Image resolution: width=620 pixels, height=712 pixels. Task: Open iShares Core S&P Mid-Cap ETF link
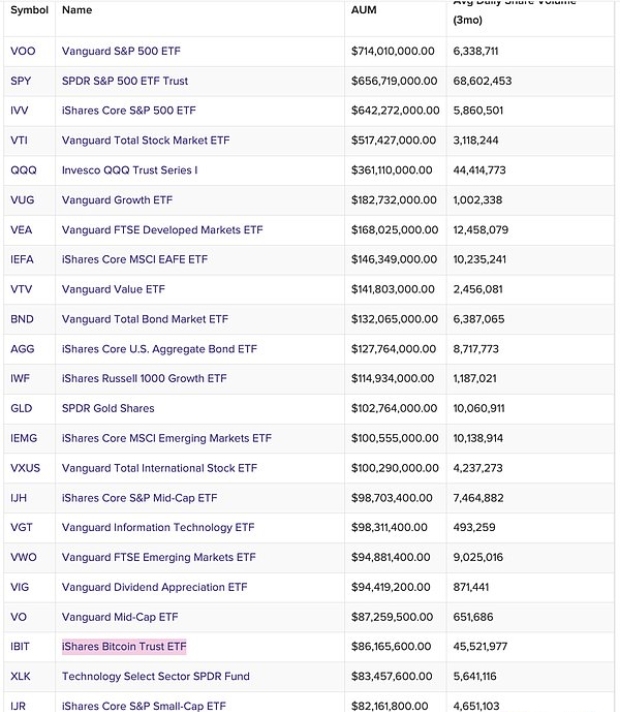click(139, 498)
